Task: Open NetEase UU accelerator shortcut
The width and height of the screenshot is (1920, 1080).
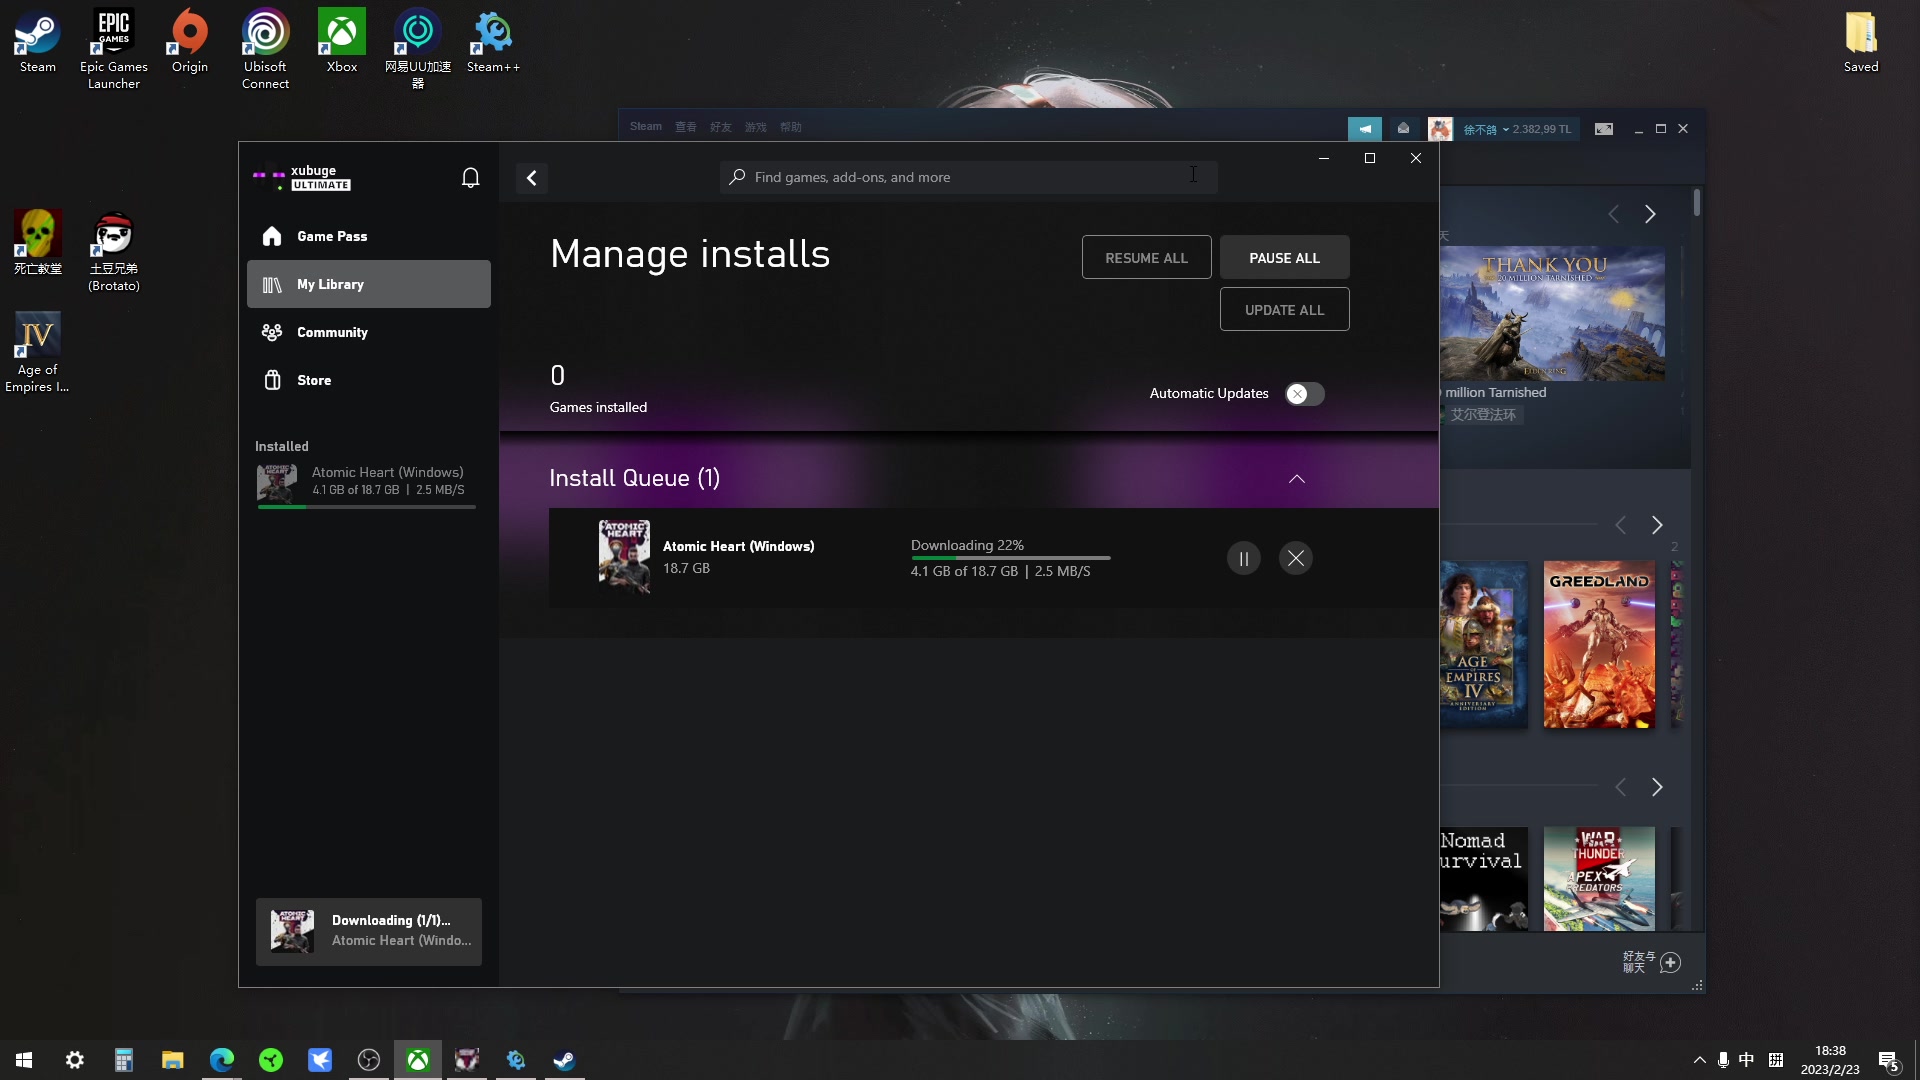Action: (x=418, y=49)
